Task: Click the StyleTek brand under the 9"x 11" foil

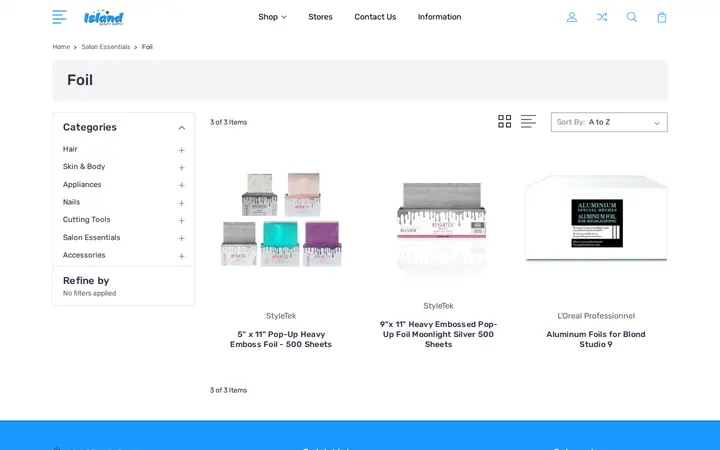Action: (439, 306)
